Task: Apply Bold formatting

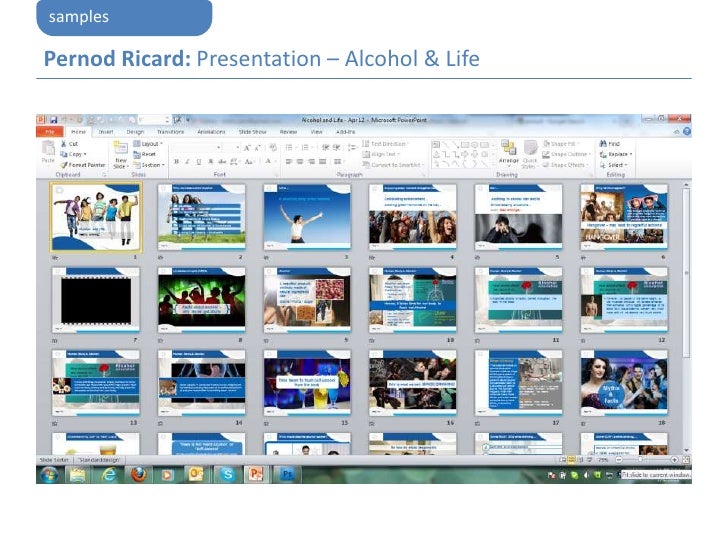Action: point(176,162)
